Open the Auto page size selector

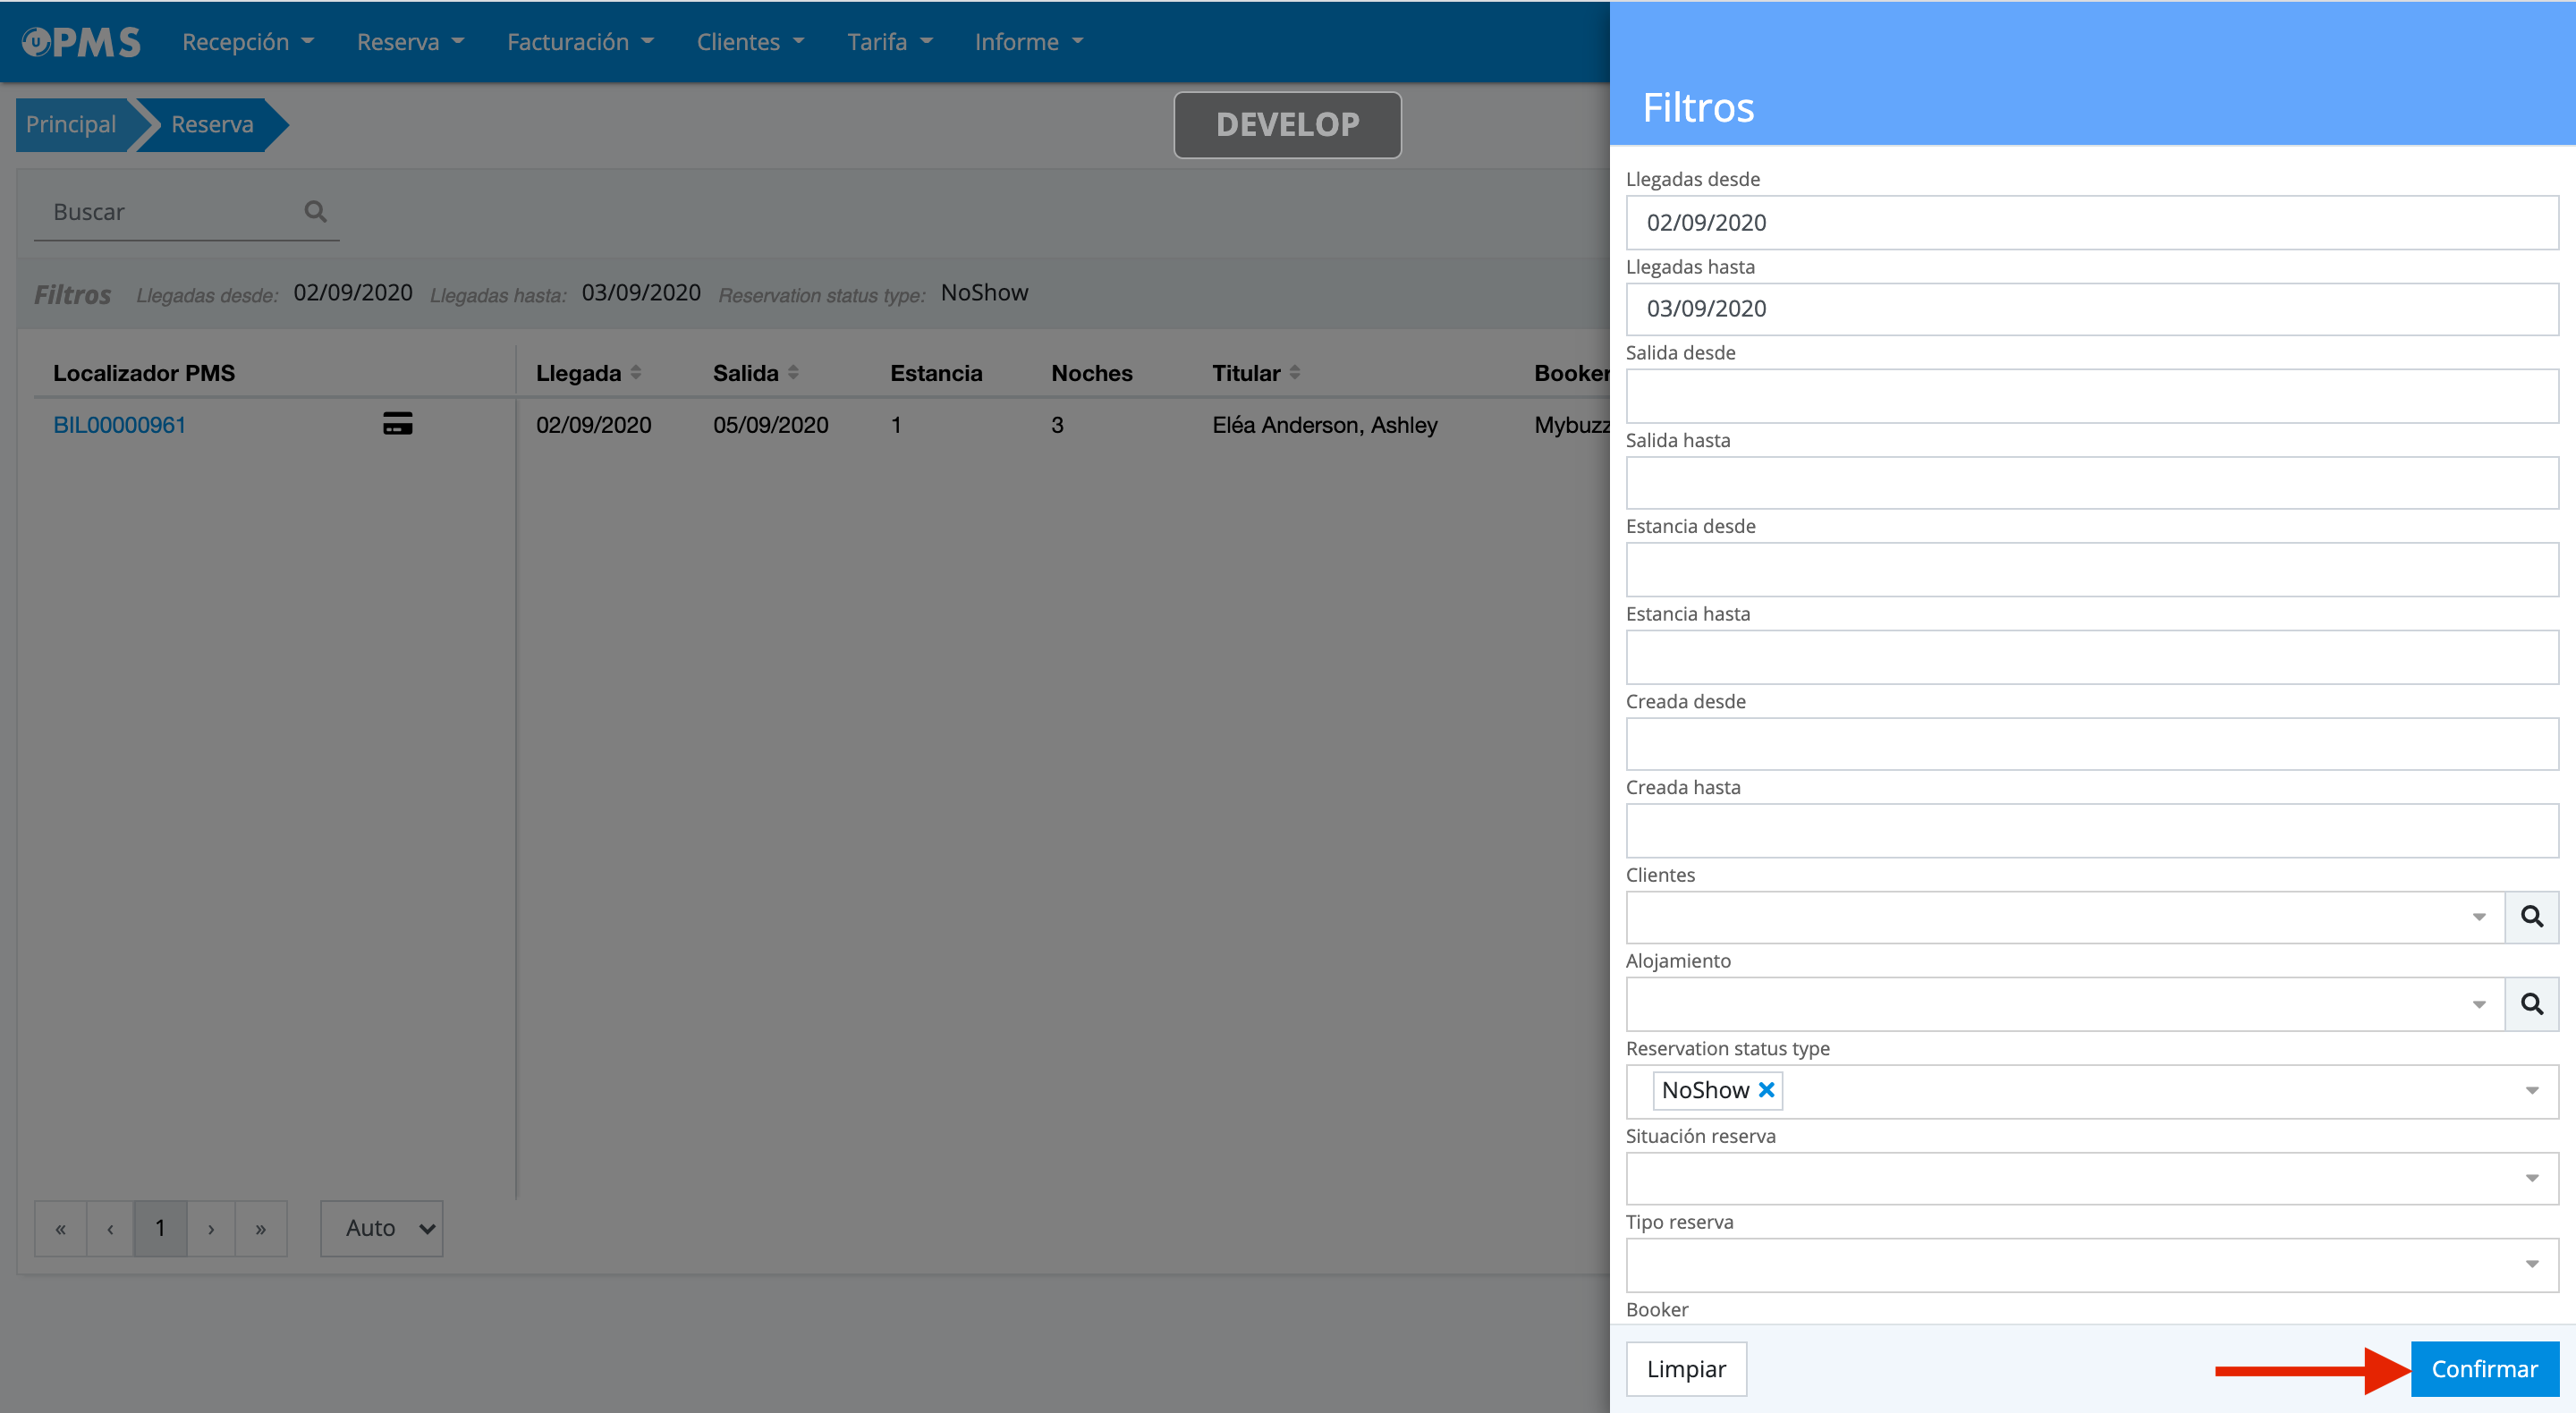click(382, 1228)
